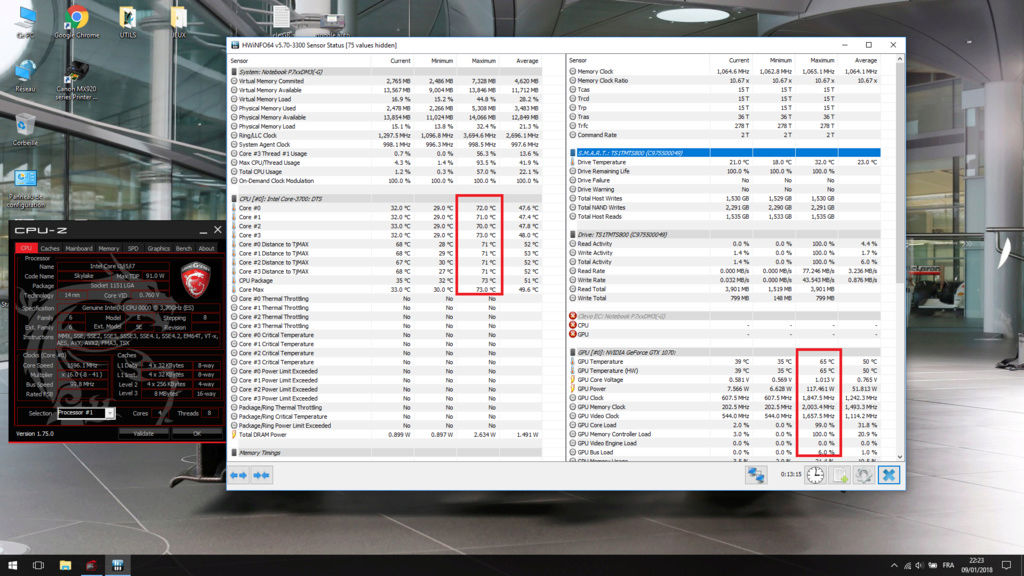The image size is (1024, 576).
Task: Open File Explorer from the taskbar
Action: [65, 565]
